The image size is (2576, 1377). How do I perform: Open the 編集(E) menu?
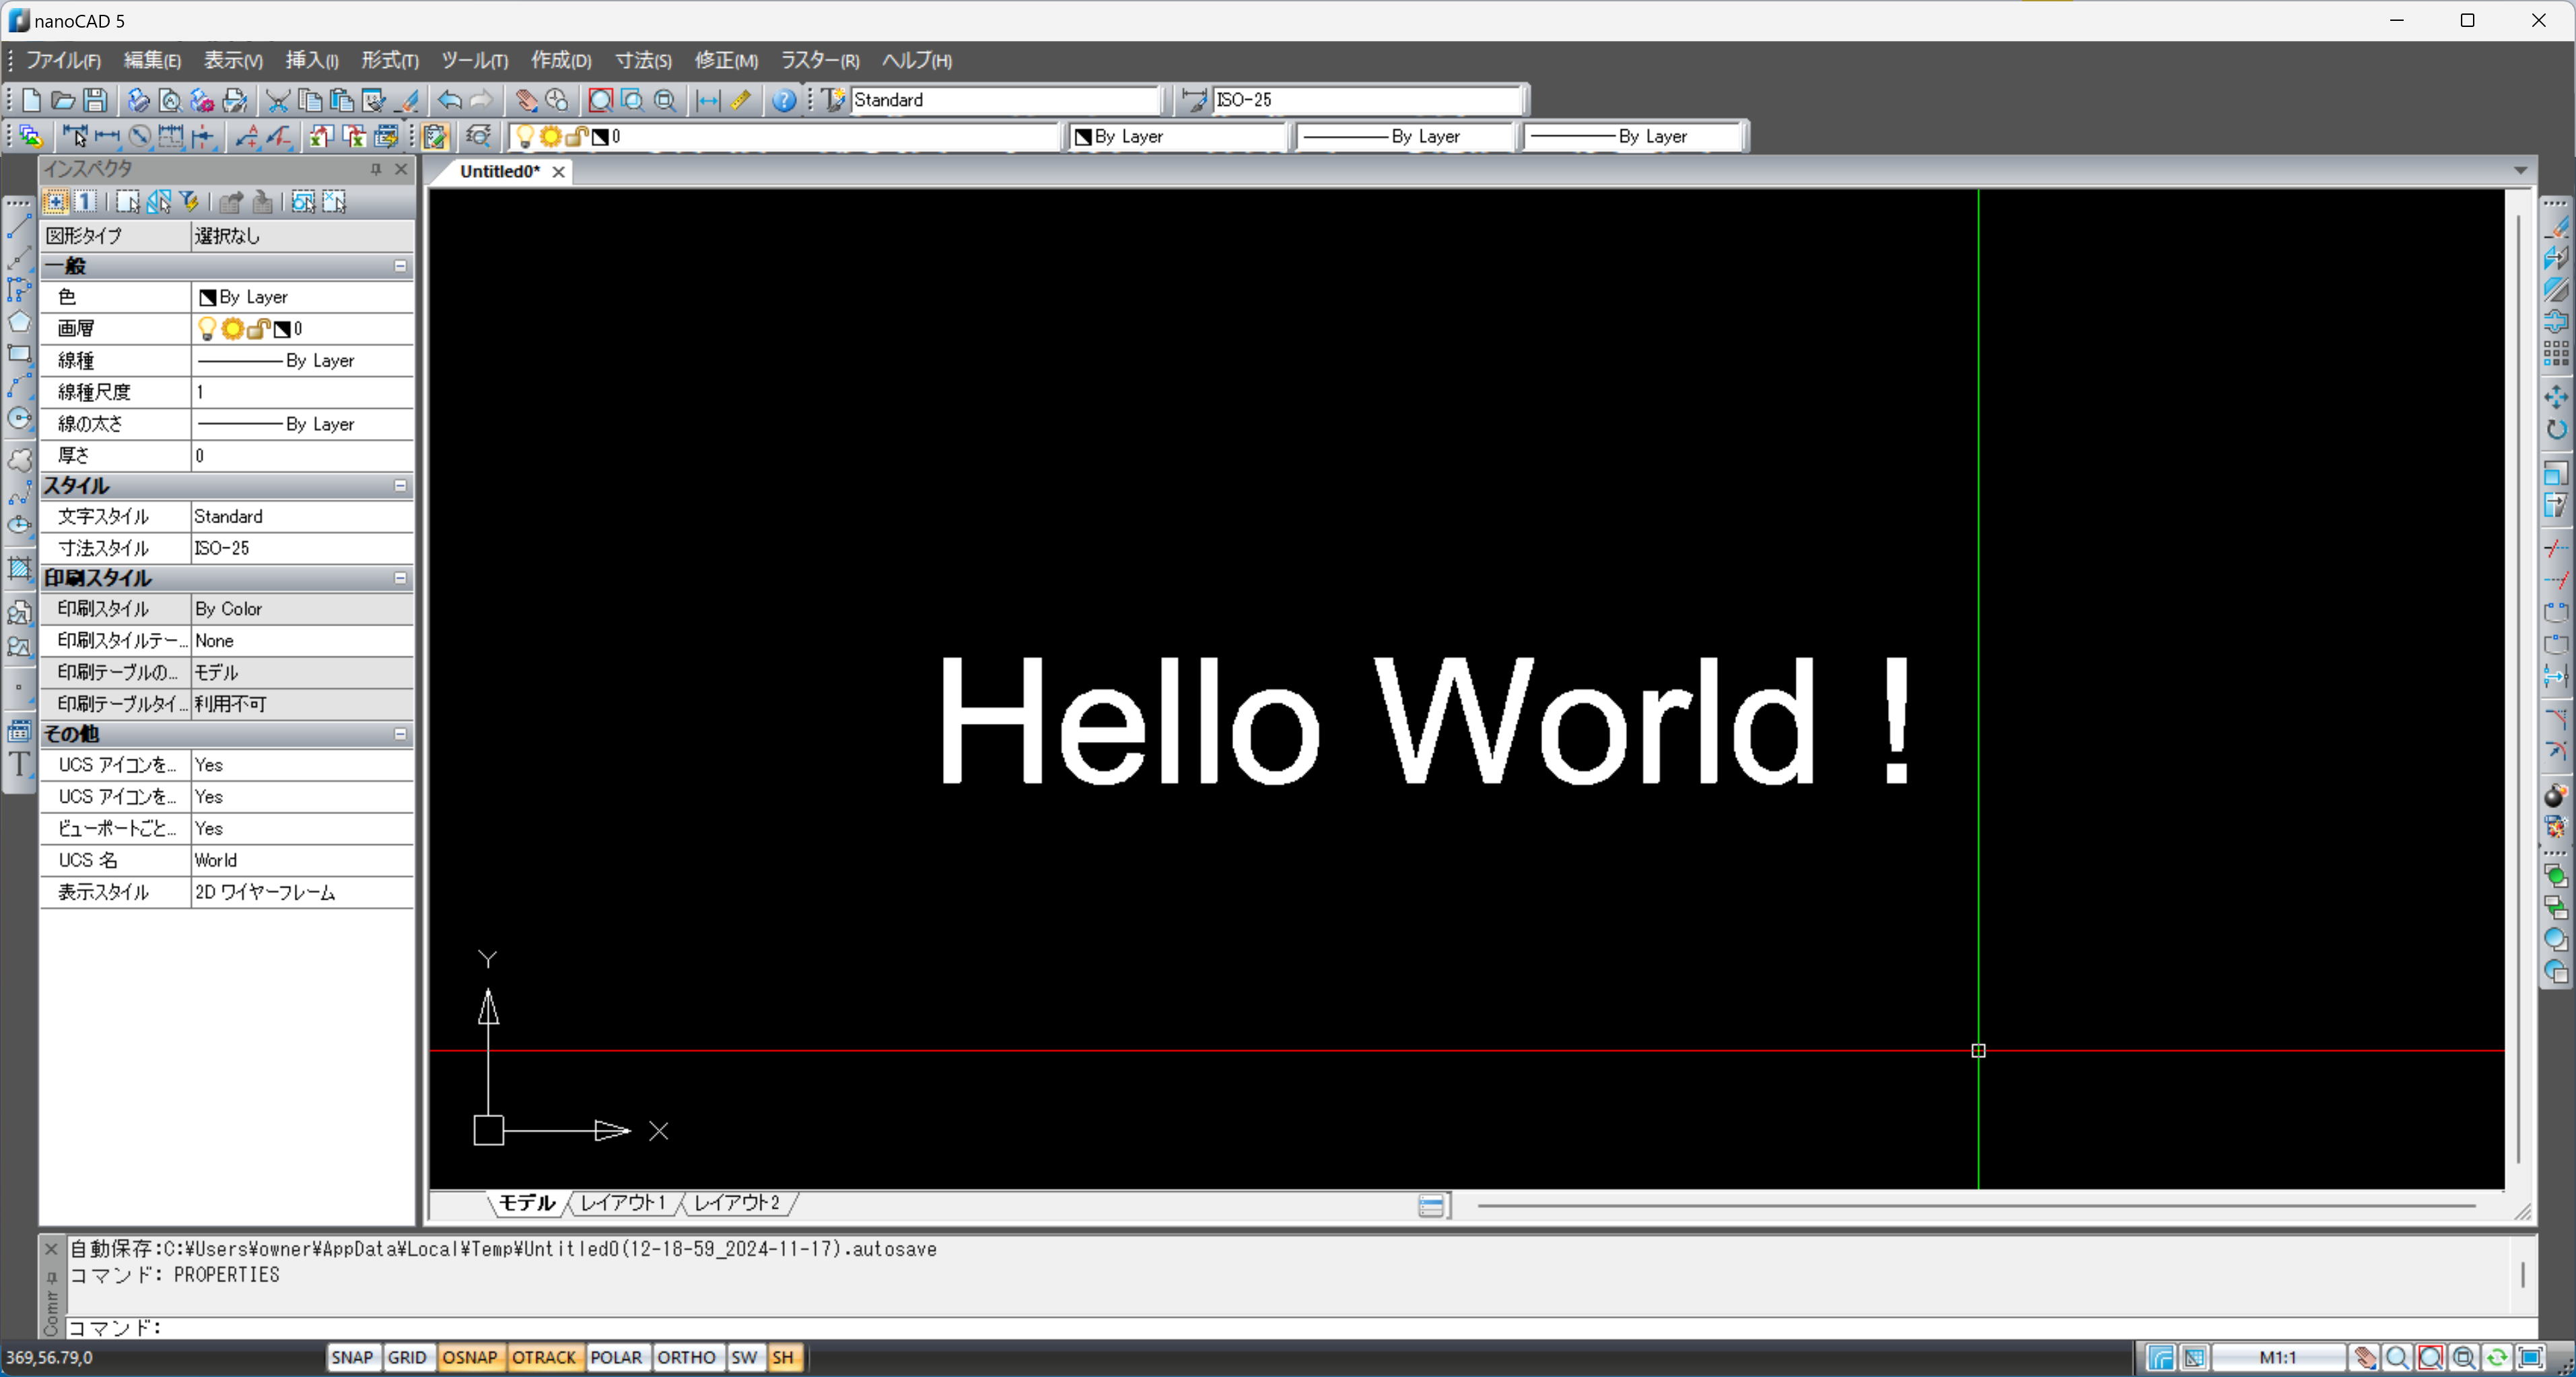click(152, 60)
